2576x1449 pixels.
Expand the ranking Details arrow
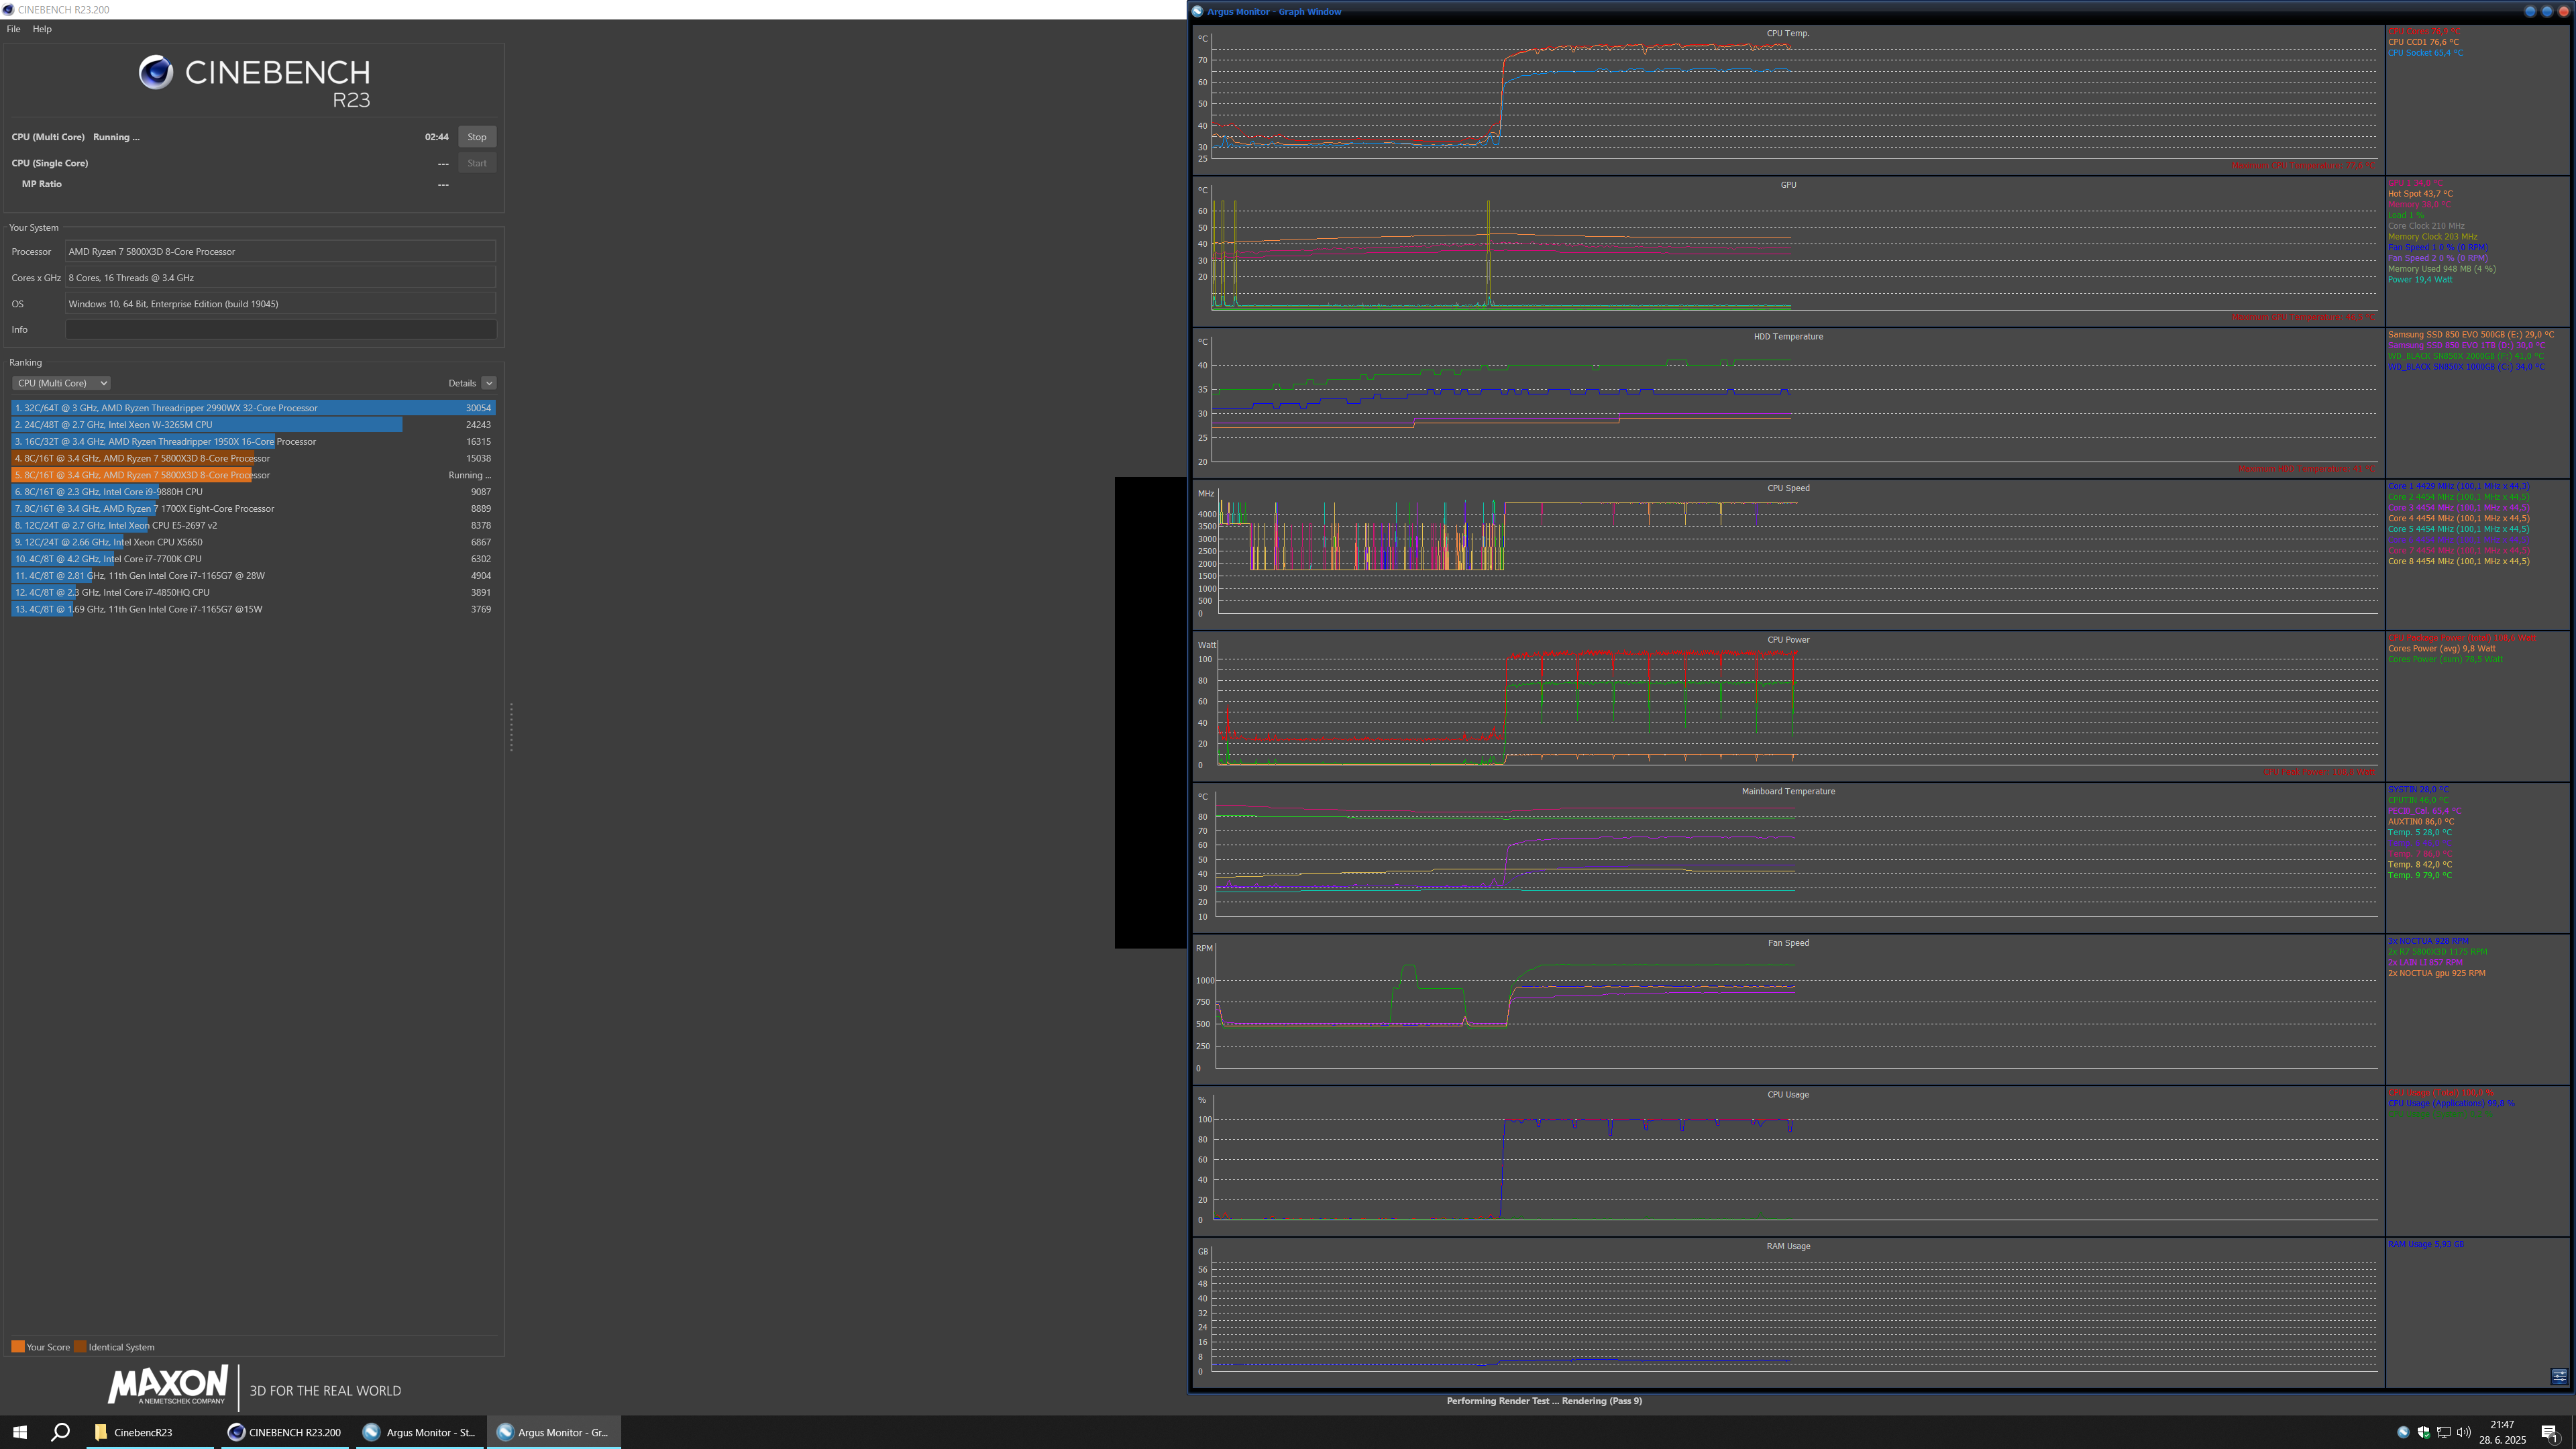[x=489, y=383]
